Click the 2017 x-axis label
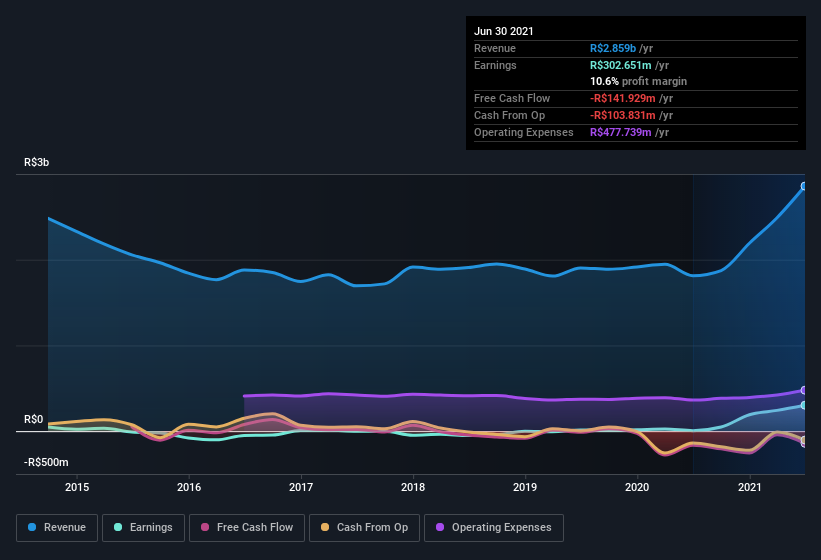This screenshot has height=560, width=821. pyautogui.click(x=301, y=487)
